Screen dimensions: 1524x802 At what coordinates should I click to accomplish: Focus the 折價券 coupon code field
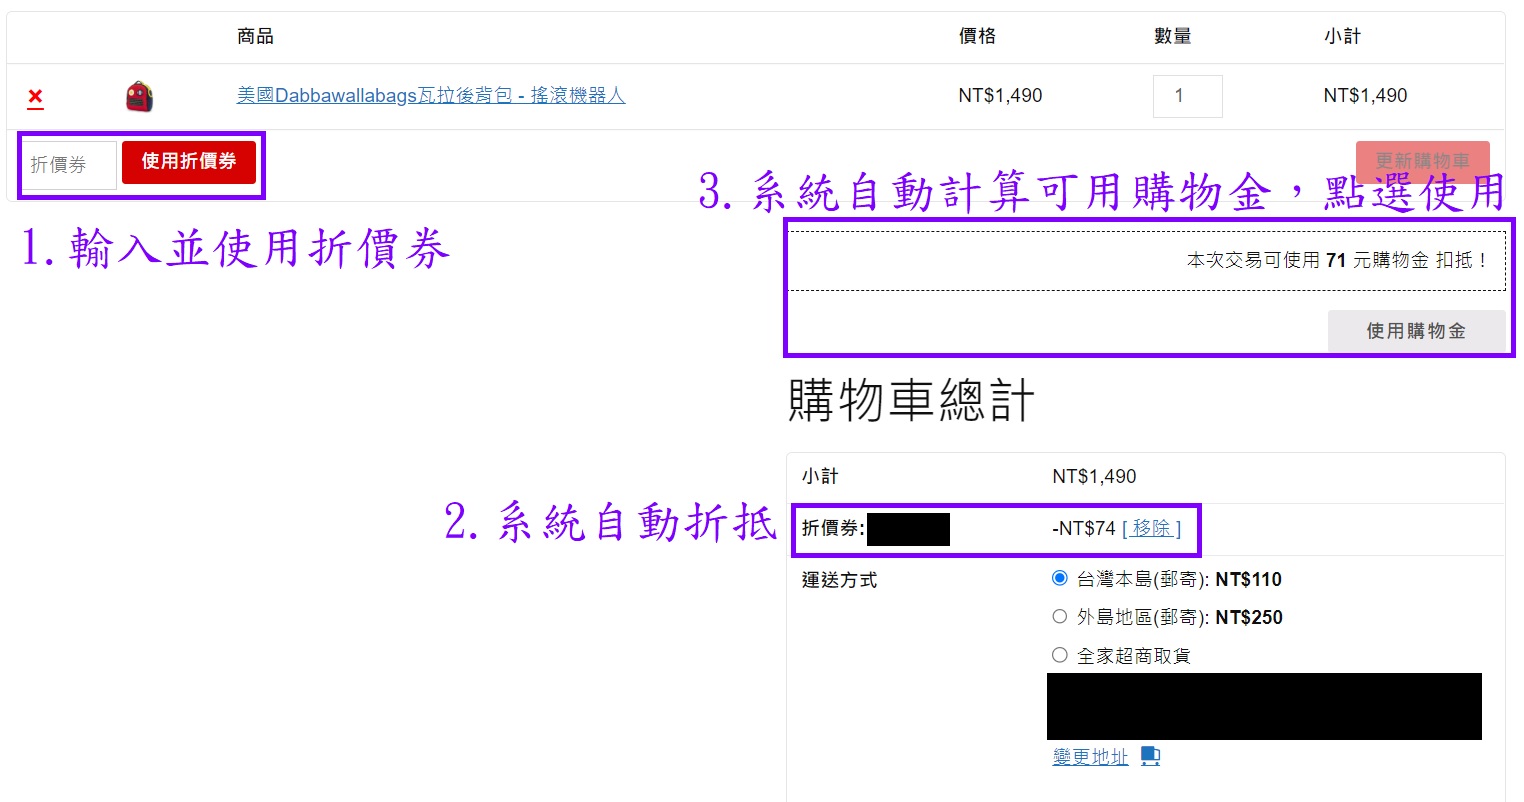pyautogui.click(x=68, y=164)
